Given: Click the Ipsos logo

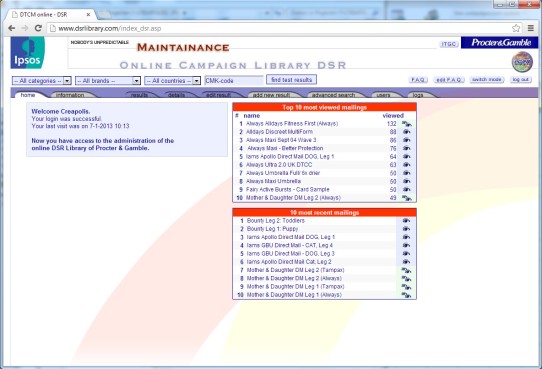Looking at the screenshot, I should coord(28,53).
